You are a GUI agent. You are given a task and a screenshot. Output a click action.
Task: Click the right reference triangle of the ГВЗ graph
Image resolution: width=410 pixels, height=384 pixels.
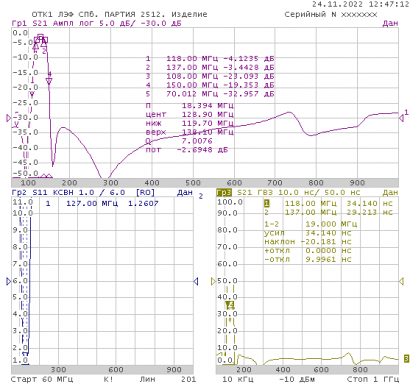point(401,282)
